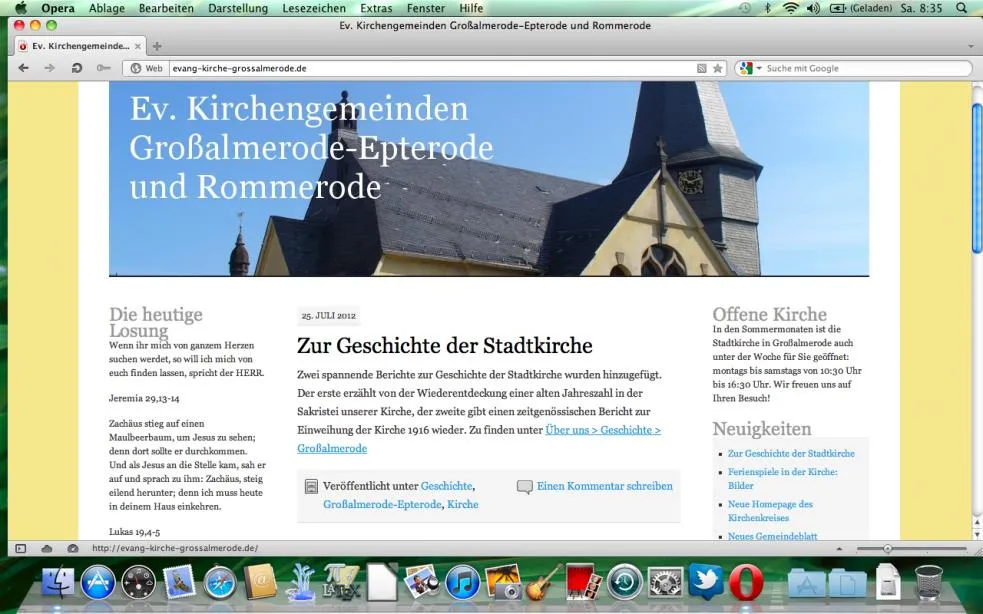Click the password wand key icon
This screenshot has height=614, width=983.
pyautogui.click(x=103, y=68)
